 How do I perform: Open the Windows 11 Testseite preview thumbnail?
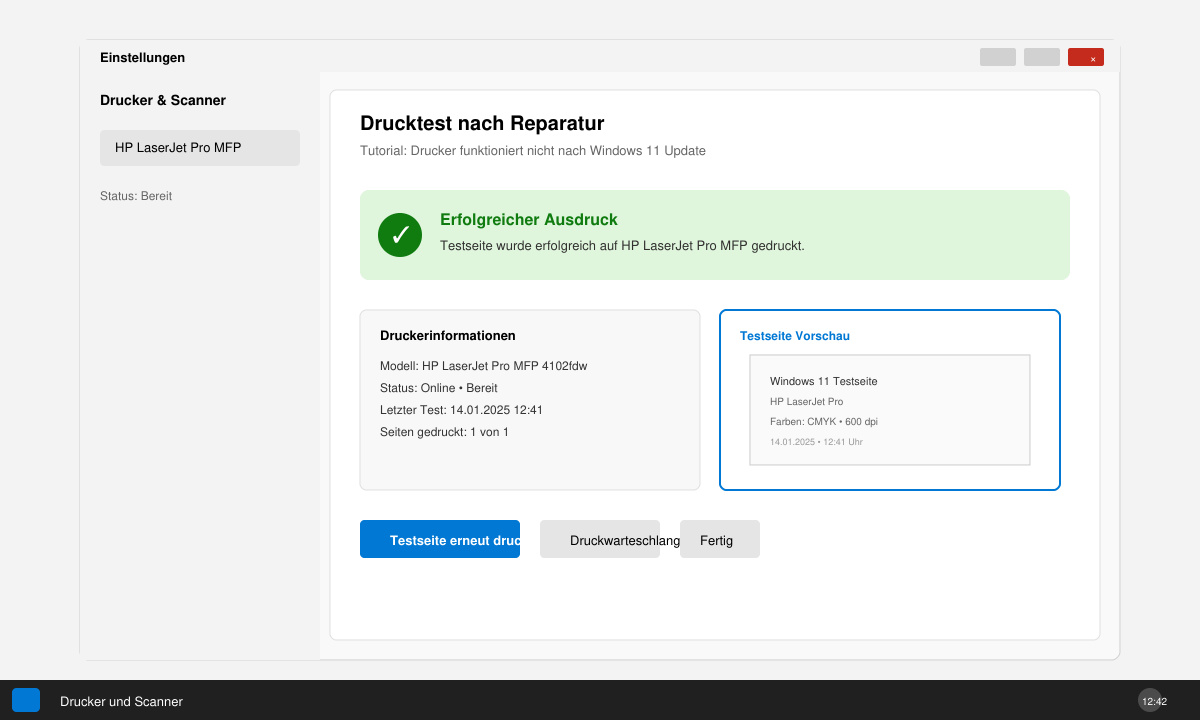pyautogui.click(x=890, y=410)
